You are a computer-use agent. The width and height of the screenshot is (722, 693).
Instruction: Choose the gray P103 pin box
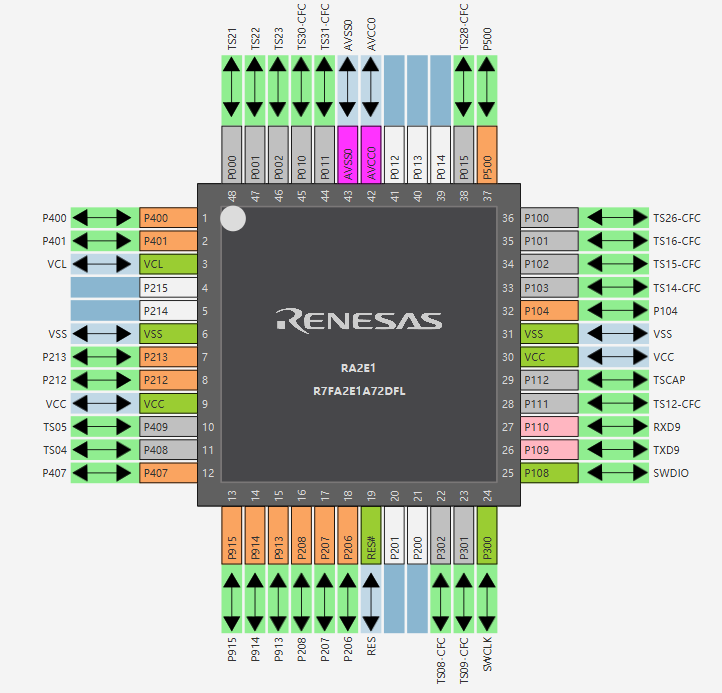pyautogui.click(x=550, y=288)
